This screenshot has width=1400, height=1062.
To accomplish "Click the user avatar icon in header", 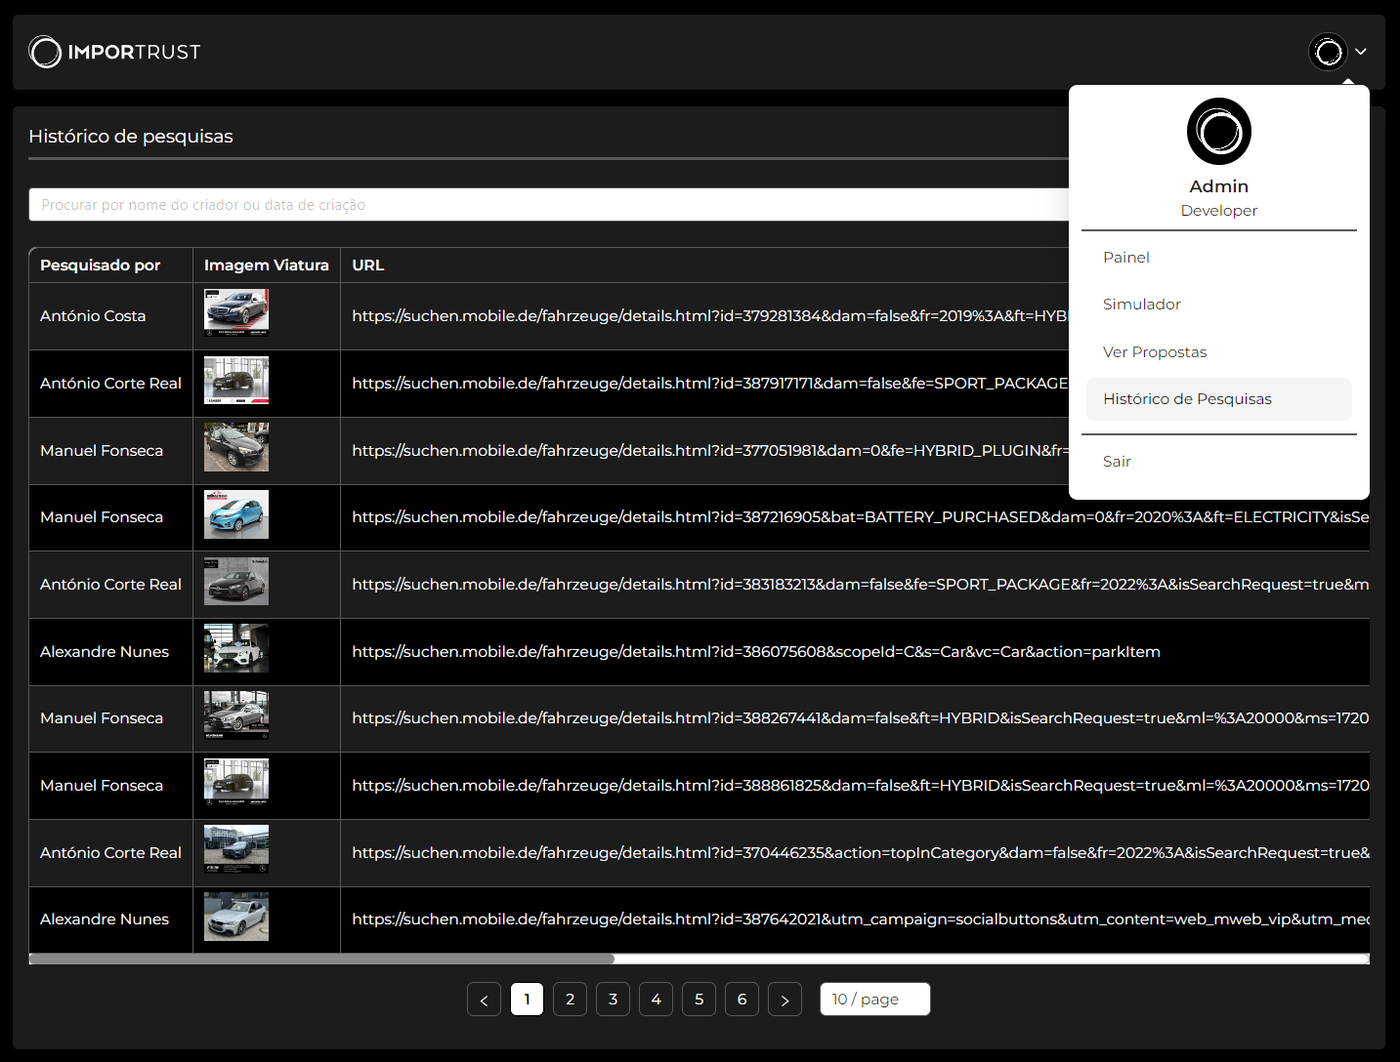I will coord(1328,52).
